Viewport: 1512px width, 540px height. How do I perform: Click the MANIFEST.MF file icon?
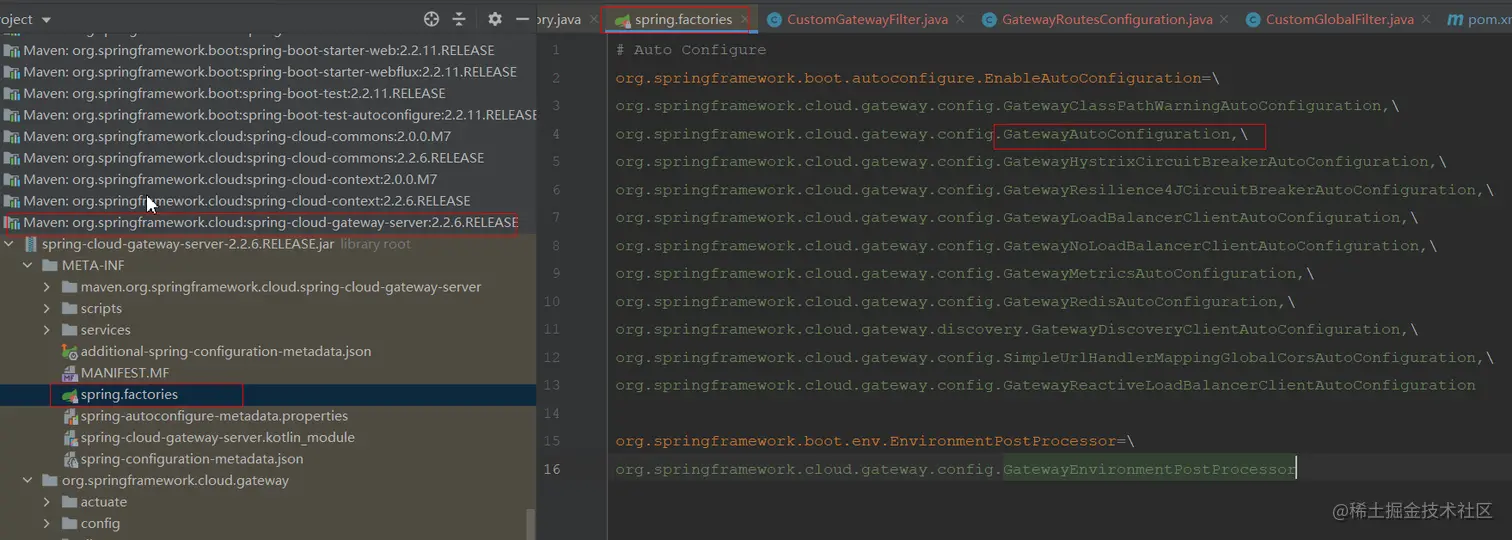(x=69, y=373)
